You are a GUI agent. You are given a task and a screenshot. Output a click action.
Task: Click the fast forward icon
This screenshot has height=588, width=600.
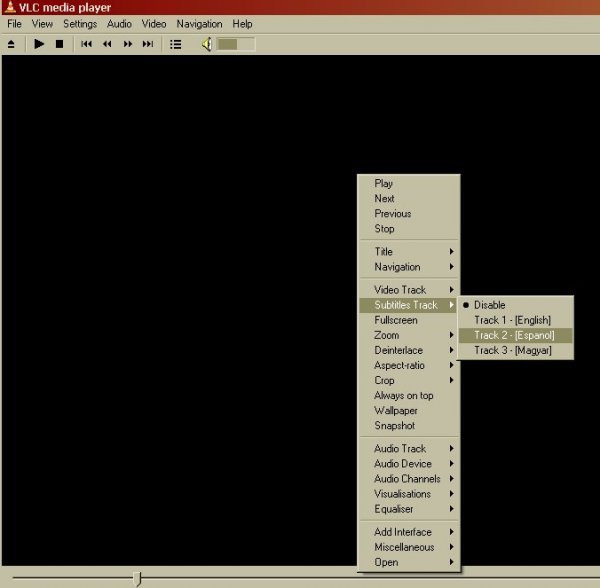(128, 44)
